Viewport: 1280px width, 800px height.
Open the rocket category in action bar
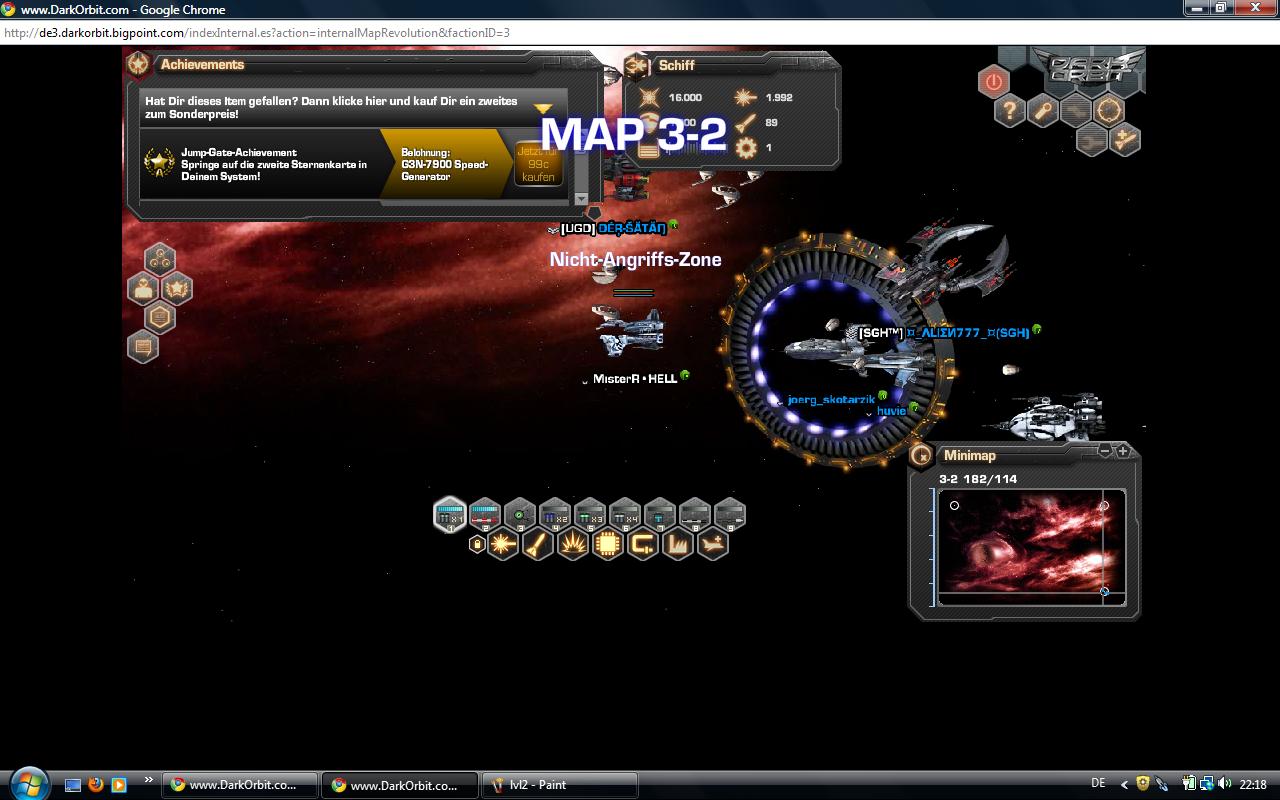tap(538, 544)
